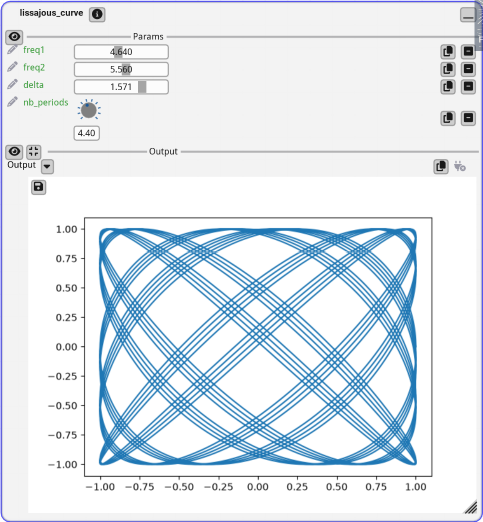Copy the delta value with its clipboard icon
Image resolution: width=483 pixels, height=522 pixels.
448,87
